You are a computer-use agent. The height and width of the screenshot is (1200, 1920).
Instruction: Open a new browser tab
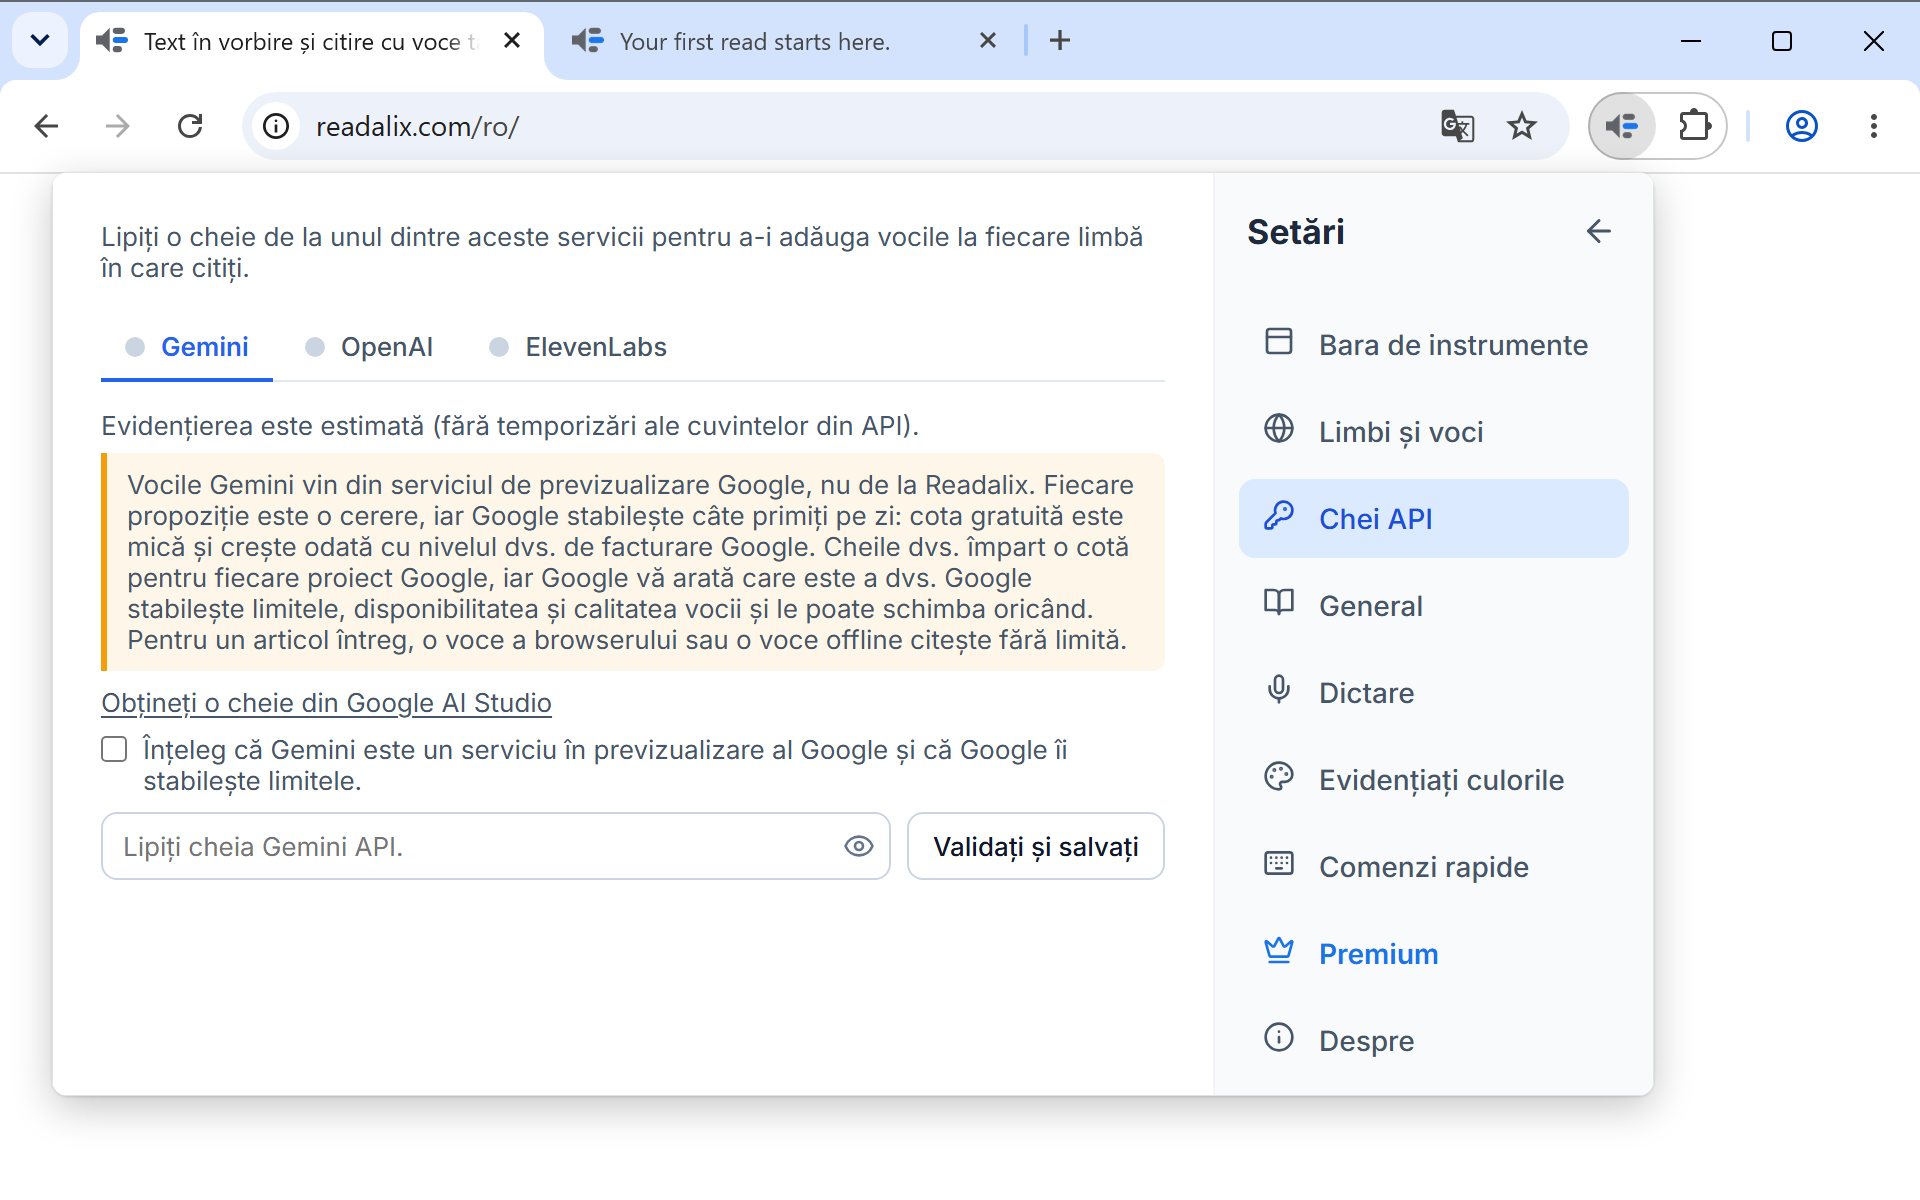[x=1060, y=41]
